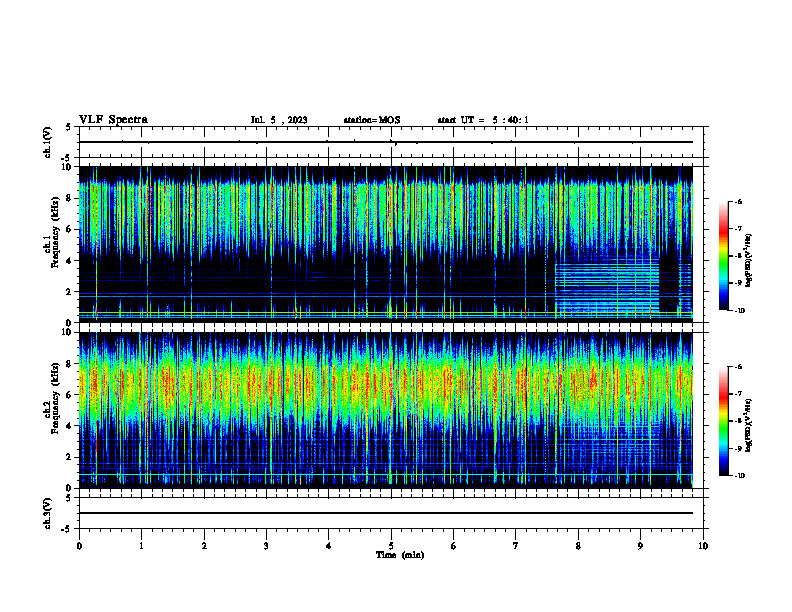Click the ch.1 color bar log(PSD) label
The width and height of the screenshot is (792, 612).
(749, 260)
